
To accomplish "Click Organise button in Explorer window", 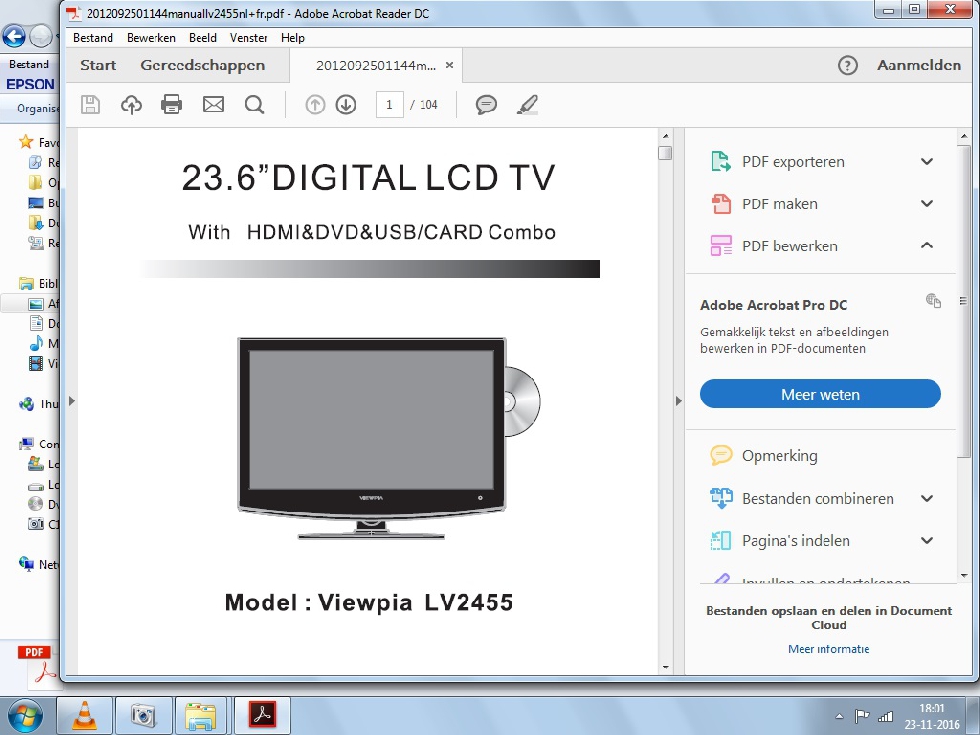I will point(38,108).
